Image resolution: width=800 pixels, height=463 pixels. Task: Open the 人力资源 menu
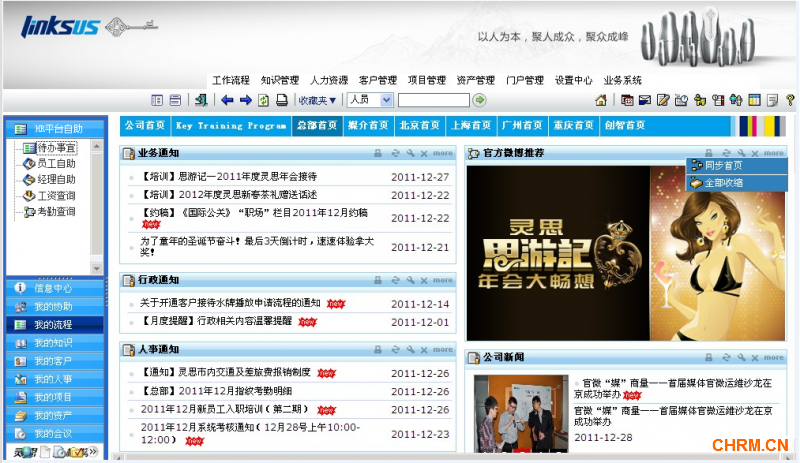tap(329, 80)
